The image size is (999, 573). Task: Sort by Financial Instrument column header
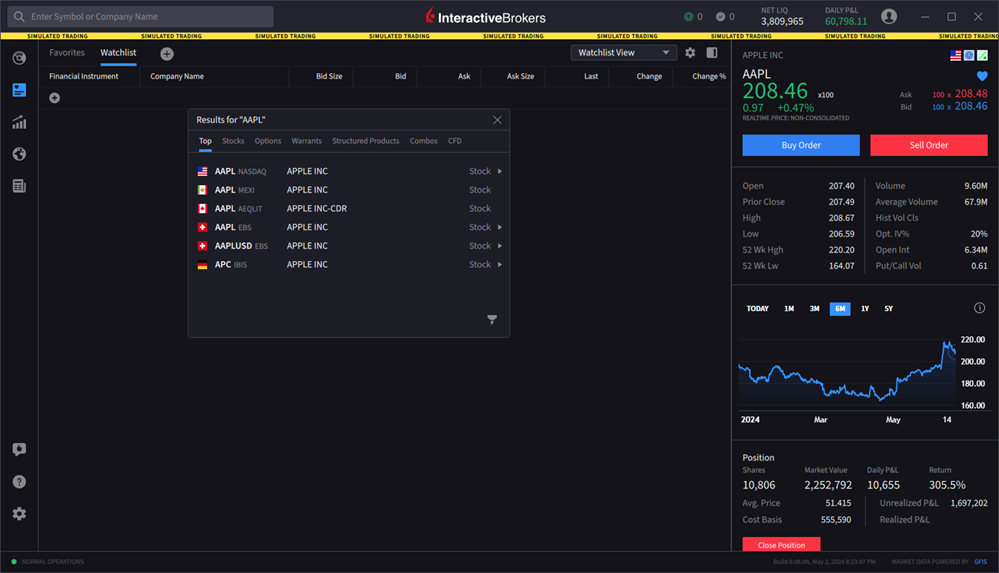coord(83,76)
